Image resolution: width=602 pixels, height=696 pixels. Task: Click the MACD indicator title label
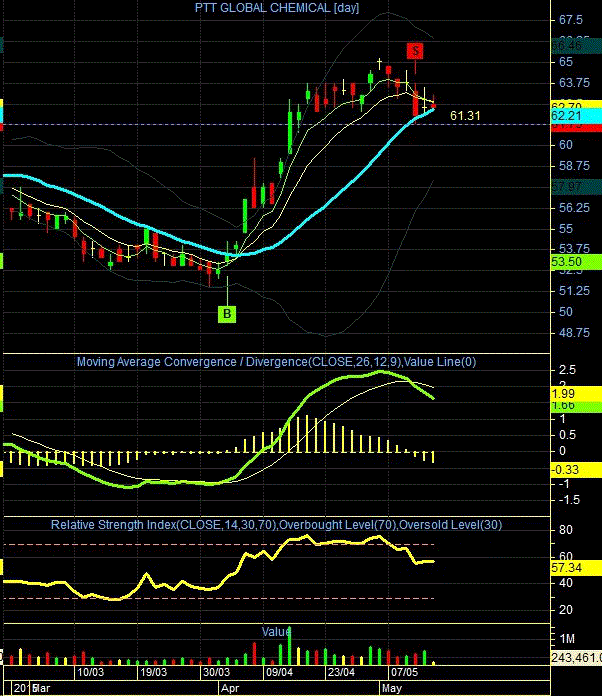[x=277, y=362]
